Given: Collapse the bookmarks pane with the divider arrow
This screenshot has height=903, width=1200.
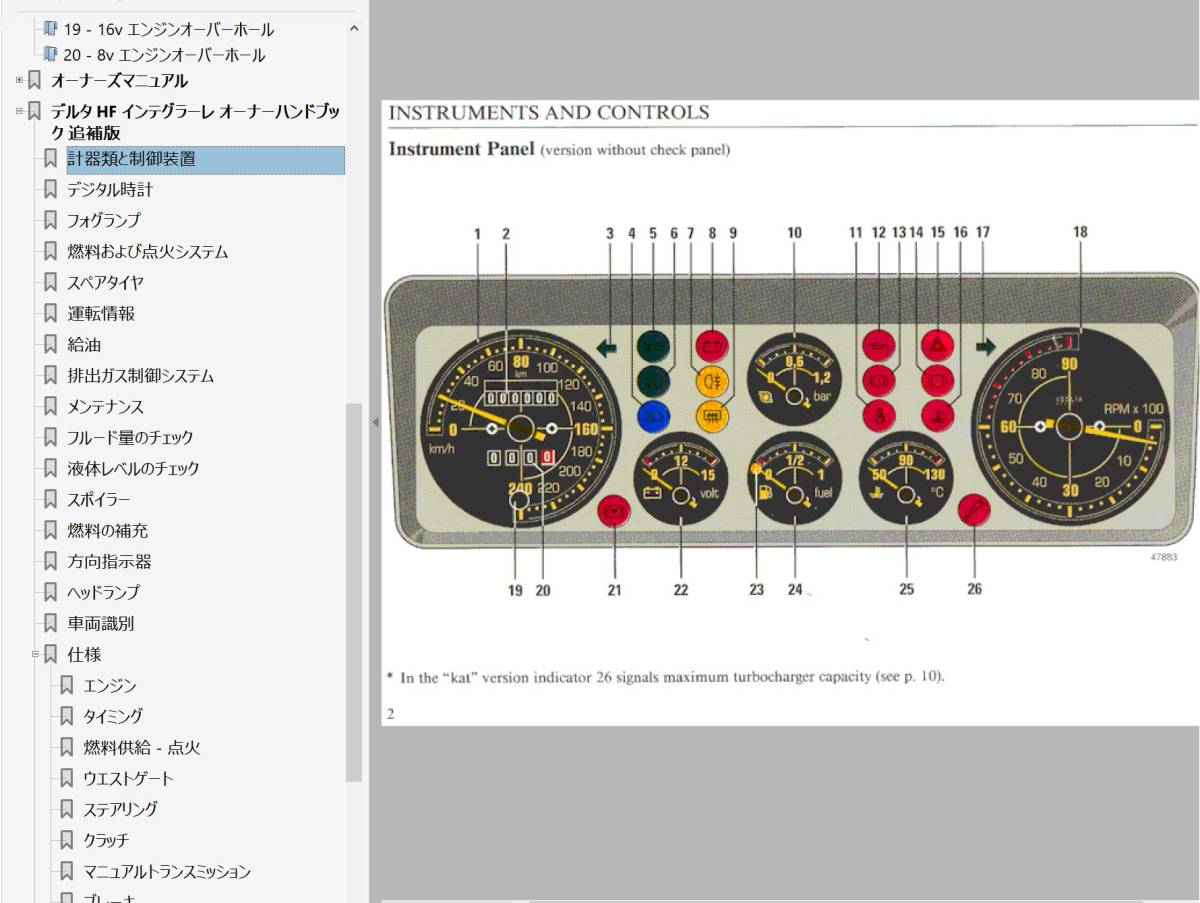Looking at the screenshot, I should [x=375, y=422].
